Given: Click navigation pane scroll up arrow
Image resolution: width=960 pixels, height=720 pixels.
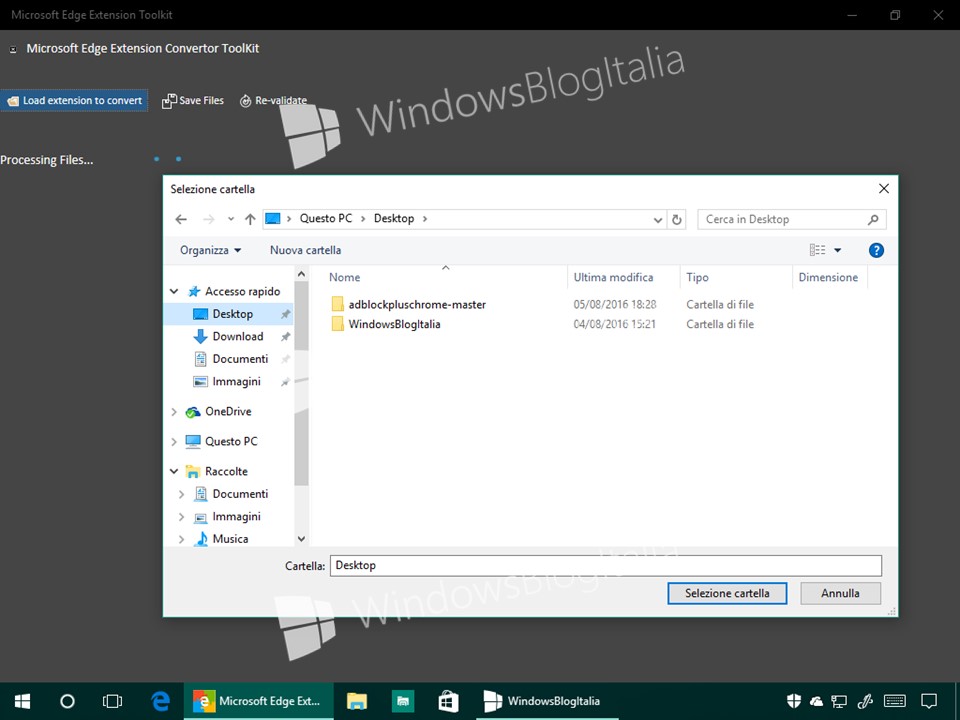Looking at the screenshot, I should pyautogui.click(x=301, y=274).
